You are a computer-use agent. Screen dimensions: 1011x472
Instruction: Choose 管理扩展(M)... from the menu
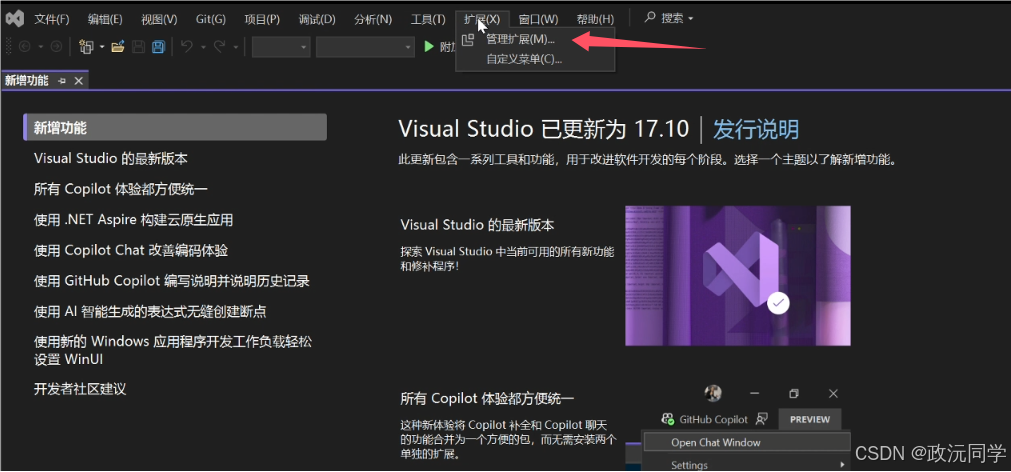tap(535, 39)
